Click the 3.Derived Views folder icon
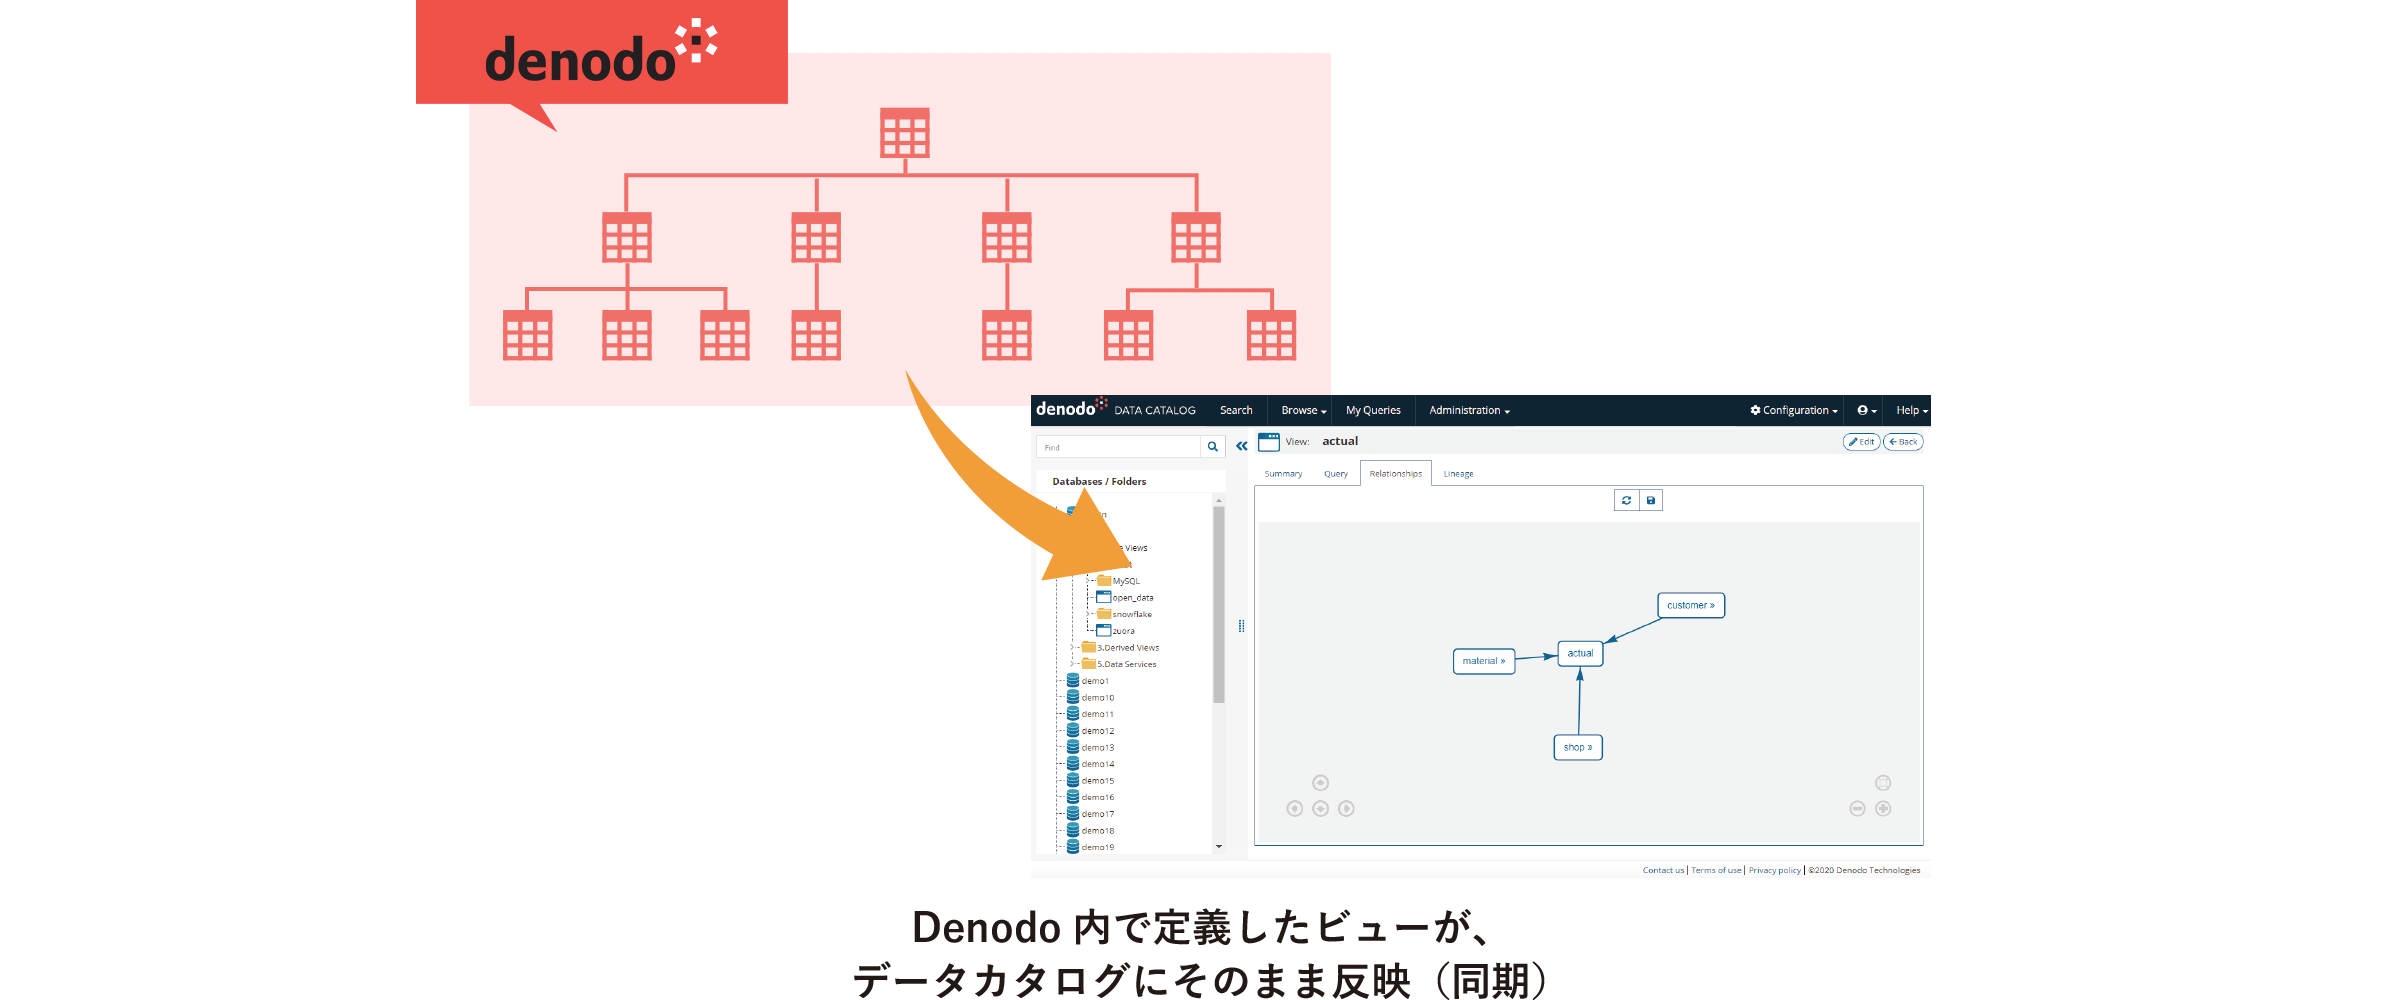Viewport: 2400px width, 1000px height. (x=1089, y=647)
